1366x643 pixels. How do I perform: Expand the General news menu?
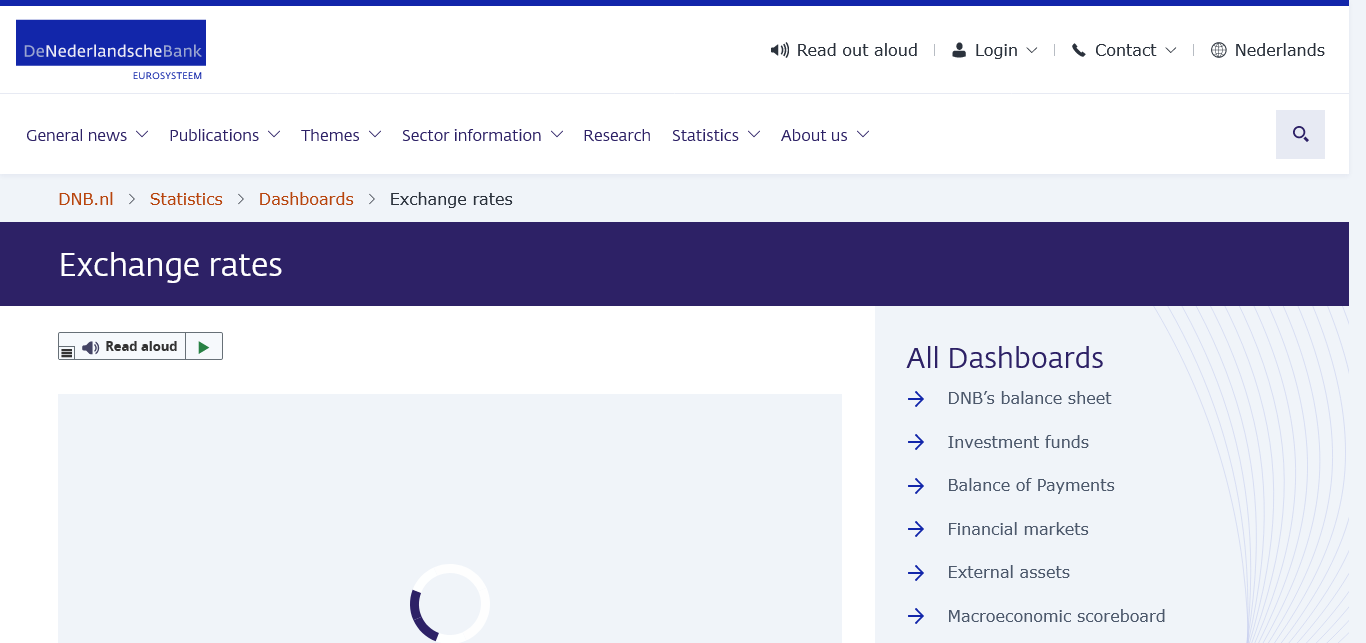click(87, 135)
